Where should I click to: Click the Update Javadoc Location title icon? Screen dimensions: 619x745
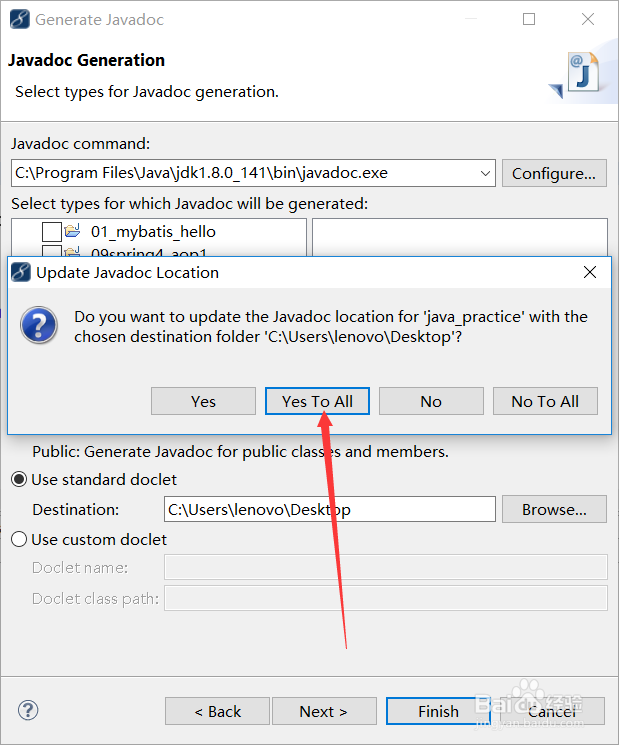pyautogui.click(x=21, y=272)
